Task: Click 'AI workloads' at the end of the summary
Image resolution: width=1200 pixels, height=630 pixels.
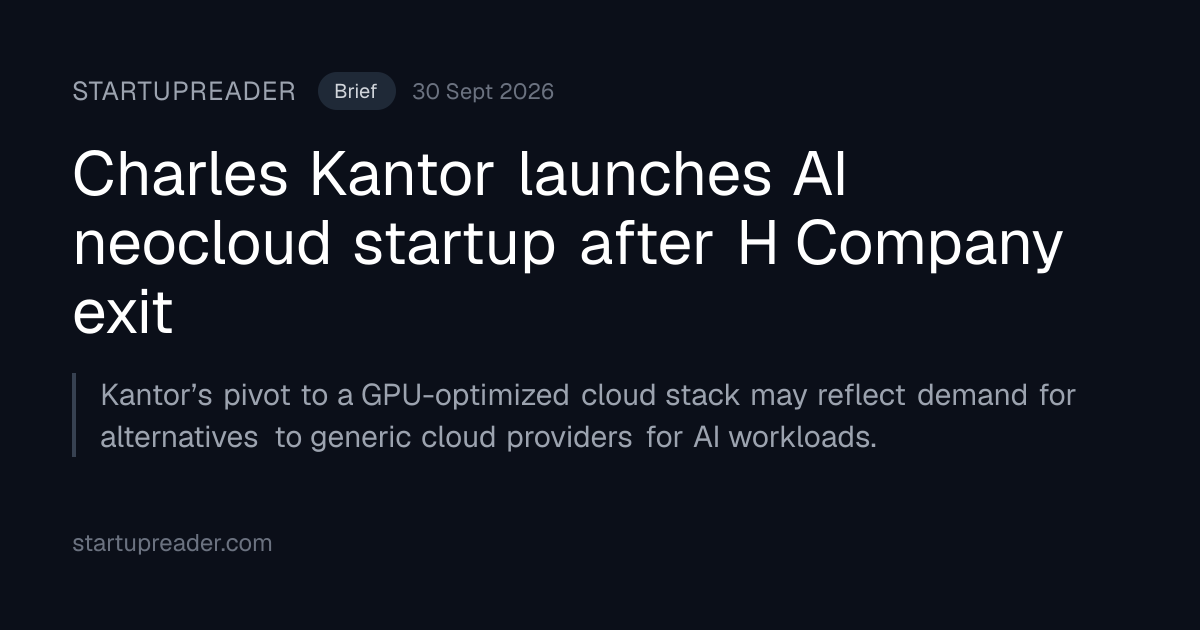Action: click(x=783, y=438)
